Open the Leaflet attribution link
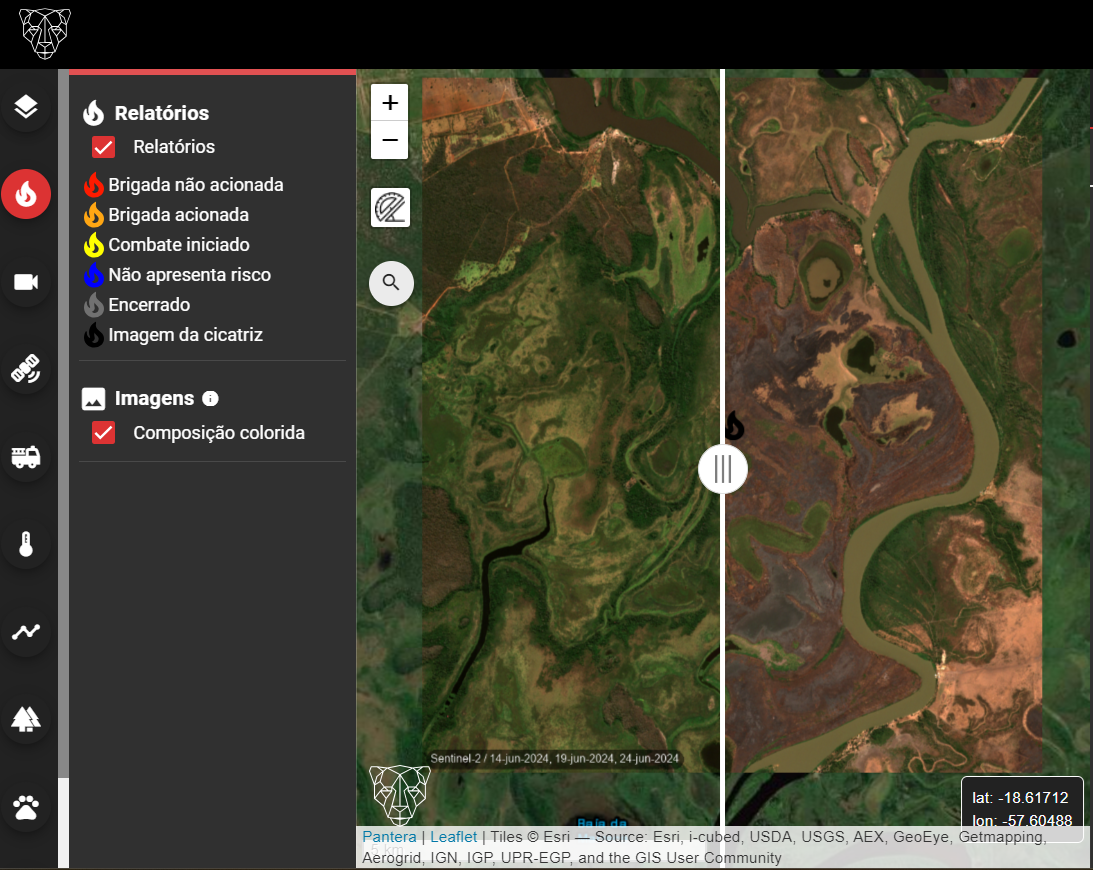The image size is (1093, 870). point(453,837)
